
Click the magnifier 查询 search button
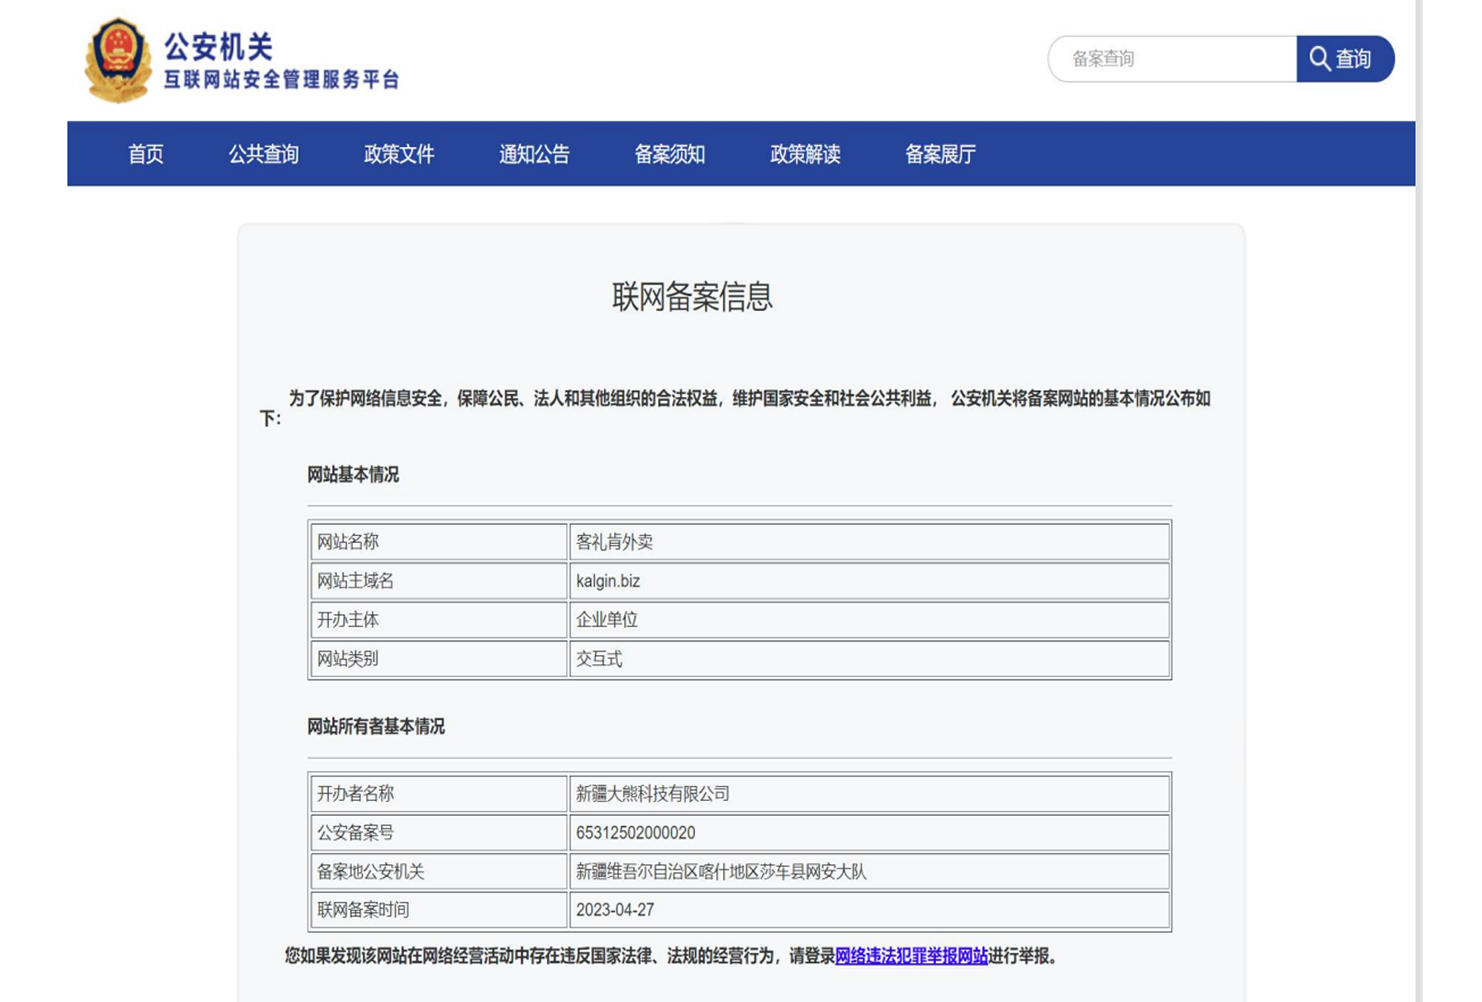pos(1345,59)
